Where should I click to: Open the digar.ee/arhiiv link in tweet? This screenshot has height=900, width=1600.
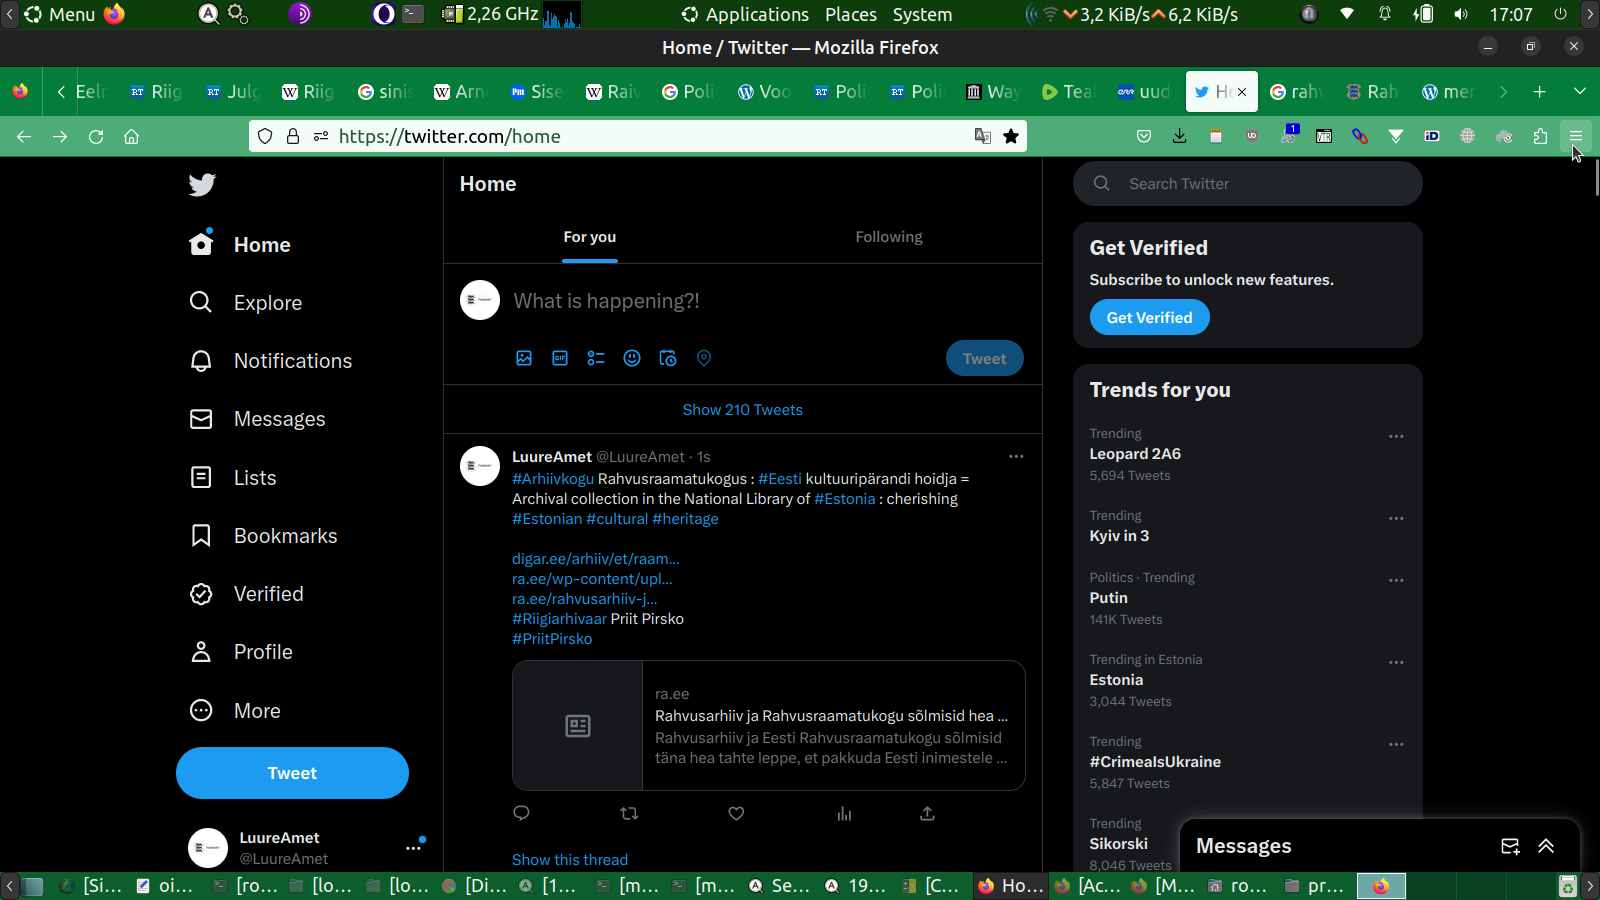click(596, 559)
